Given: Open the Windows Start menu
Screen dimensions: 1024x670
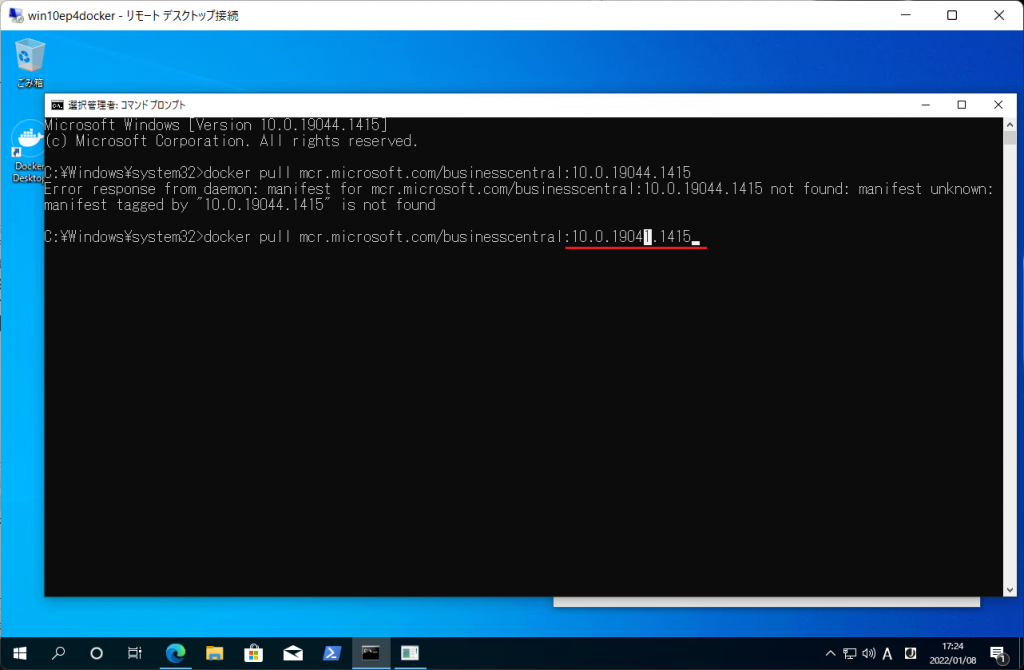Looking at the screenshot, I should click(x=20, y=653).
